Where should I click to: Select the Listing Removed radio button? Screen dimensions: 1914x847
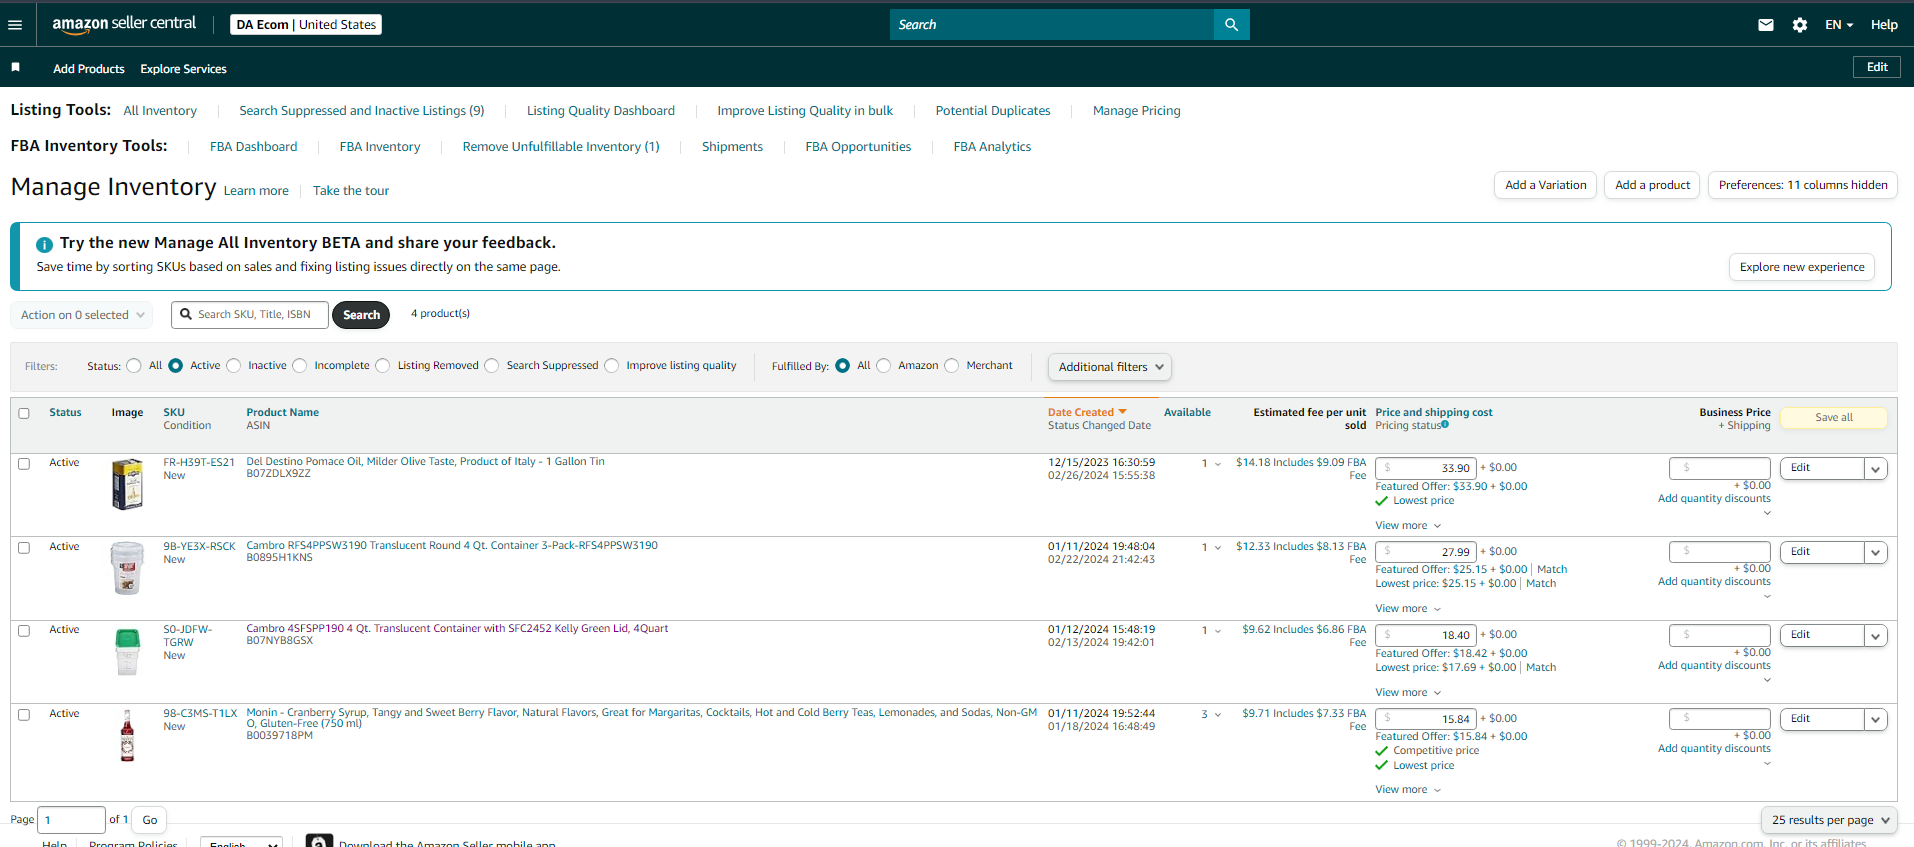[x=383, y=366]
